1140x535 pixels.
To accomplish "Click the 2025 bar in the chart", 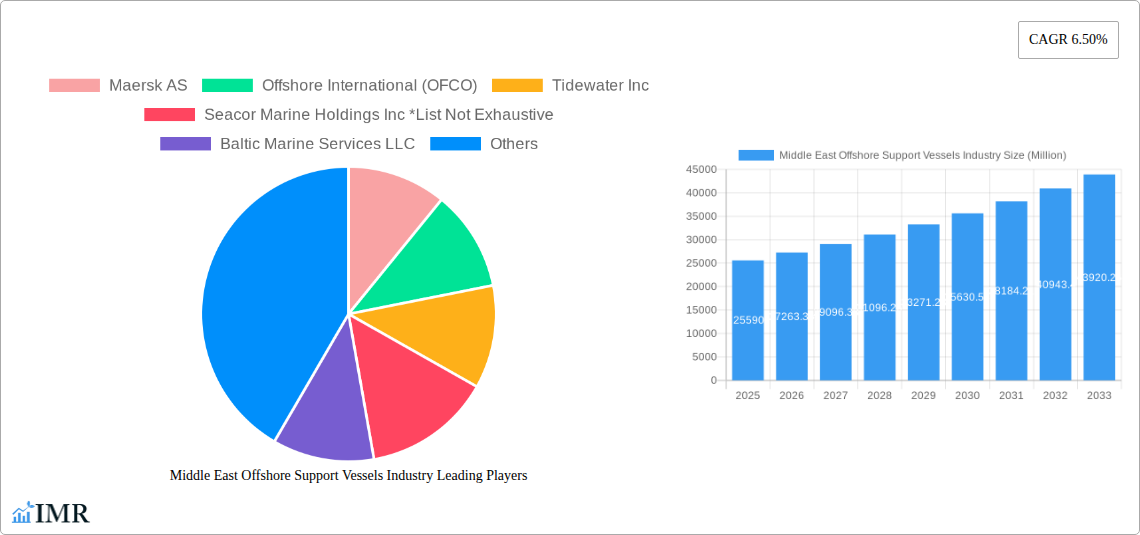I will (x=748, y=320).
